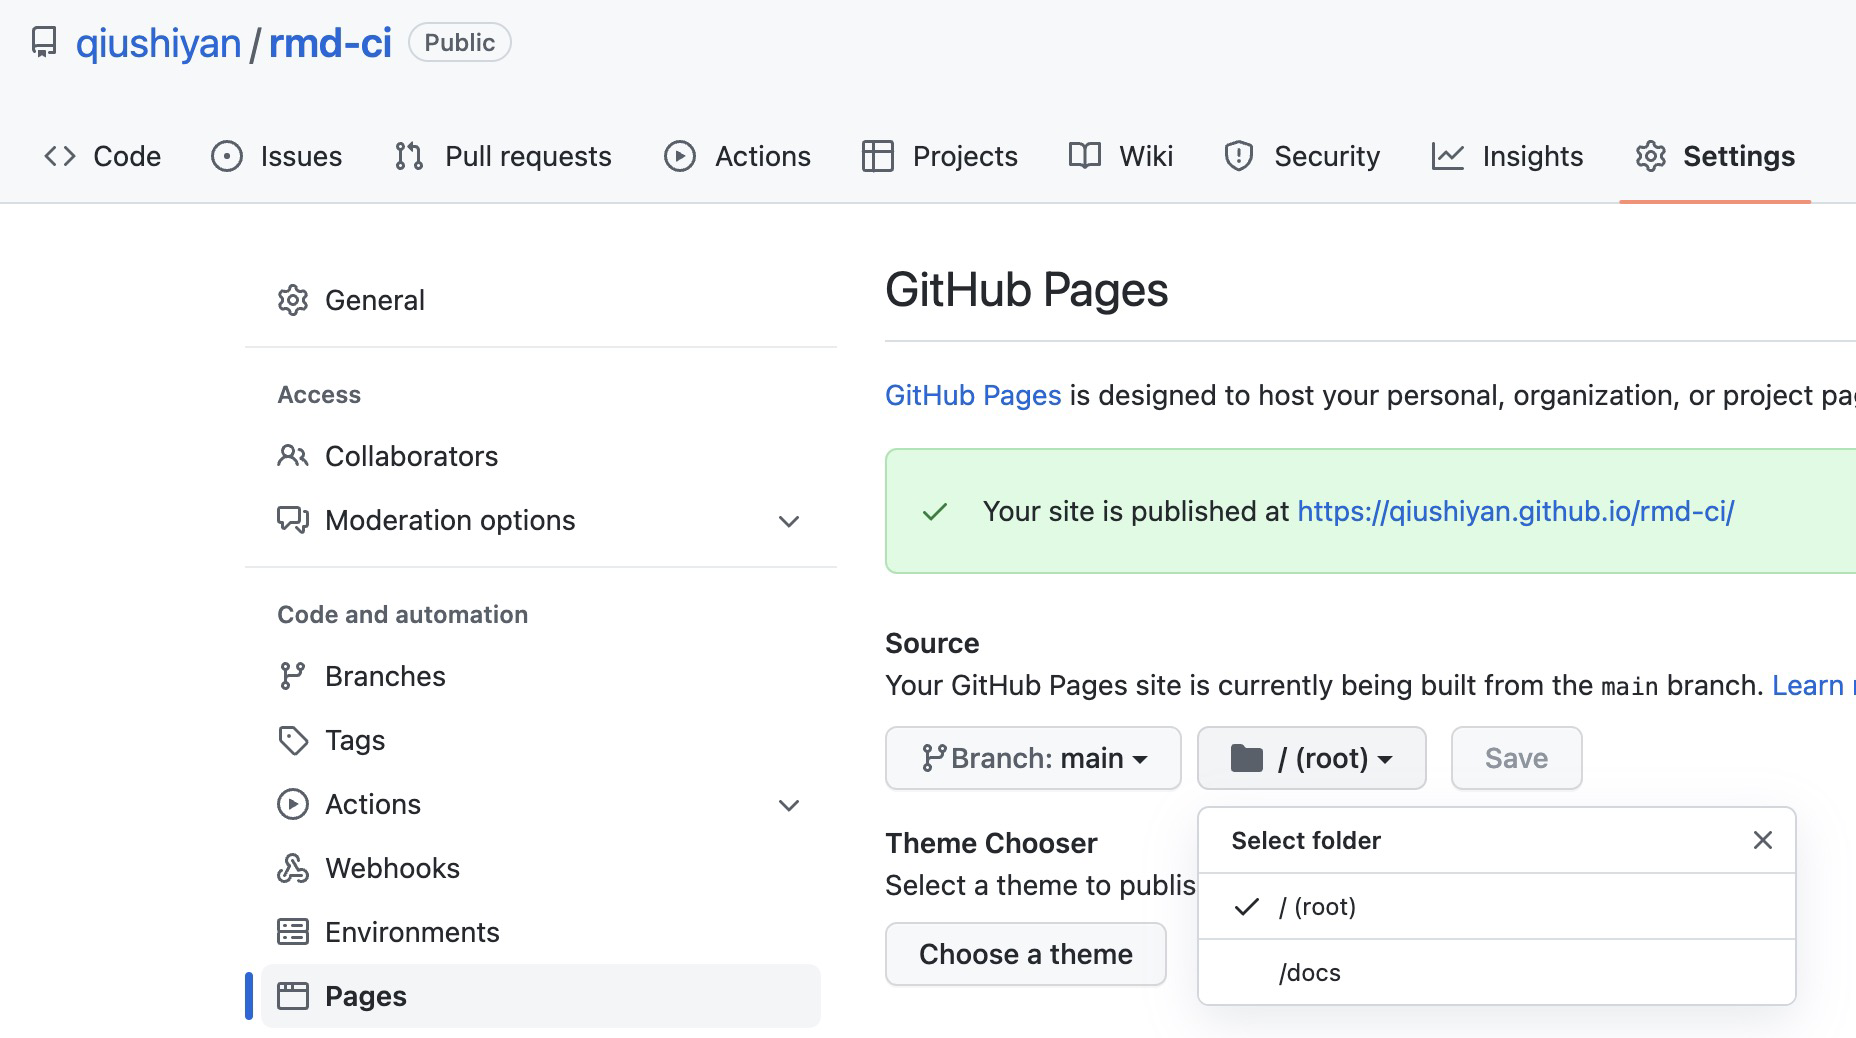Viewport: 1856px width, 1038px height.
Task: Click the Moderation options comment icon
Action: click(293, 520)
